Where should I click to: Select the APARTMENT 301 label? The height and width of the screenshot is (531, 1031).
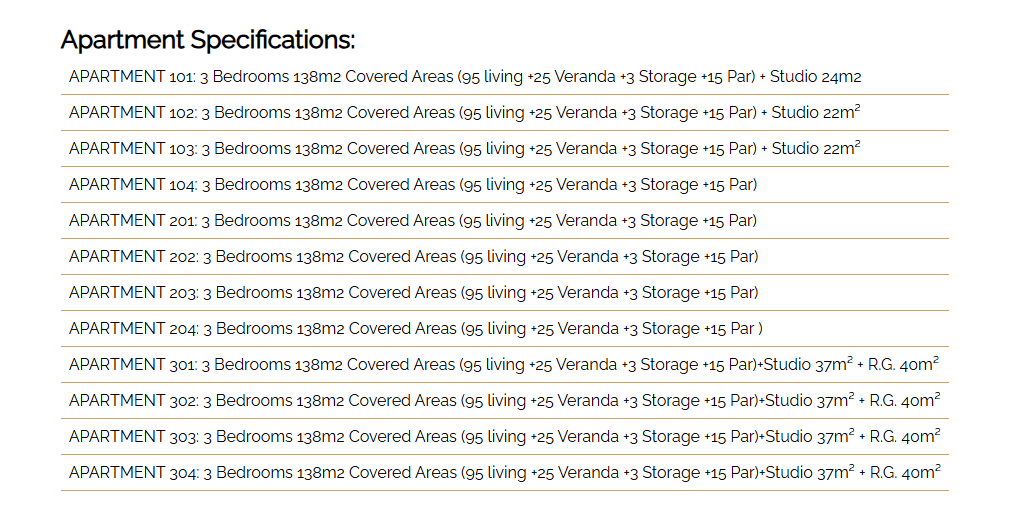coord(132,365)
